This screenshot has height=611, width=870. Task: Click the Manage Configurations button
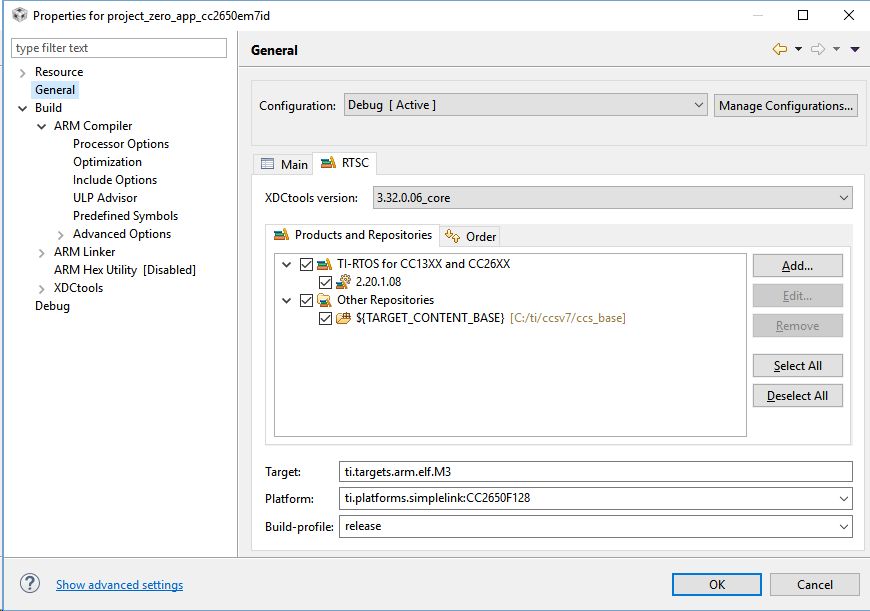pyautogui.click(x=785, y=105)
